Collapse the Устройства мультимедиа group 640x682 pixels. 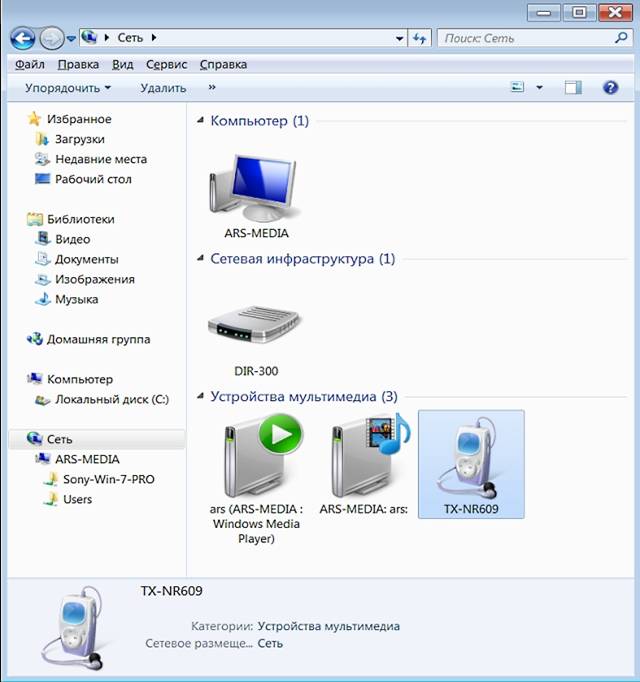point(199,397)
